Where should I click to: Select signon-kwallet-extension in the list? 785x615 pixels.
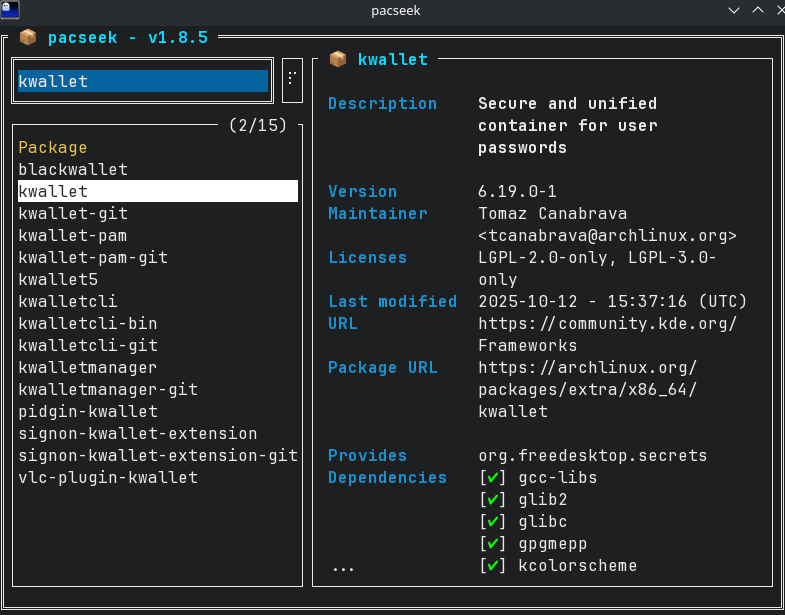pos(138,434)
